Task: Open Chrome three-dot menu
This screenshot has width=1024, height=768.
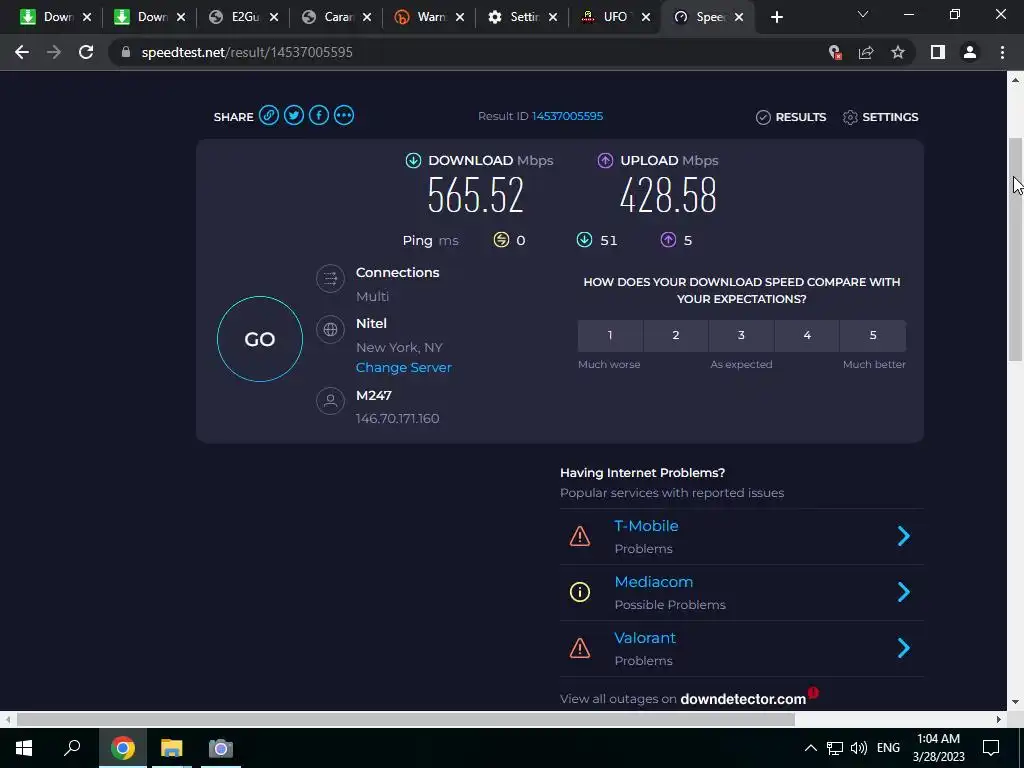Action: click(1002, 52)
